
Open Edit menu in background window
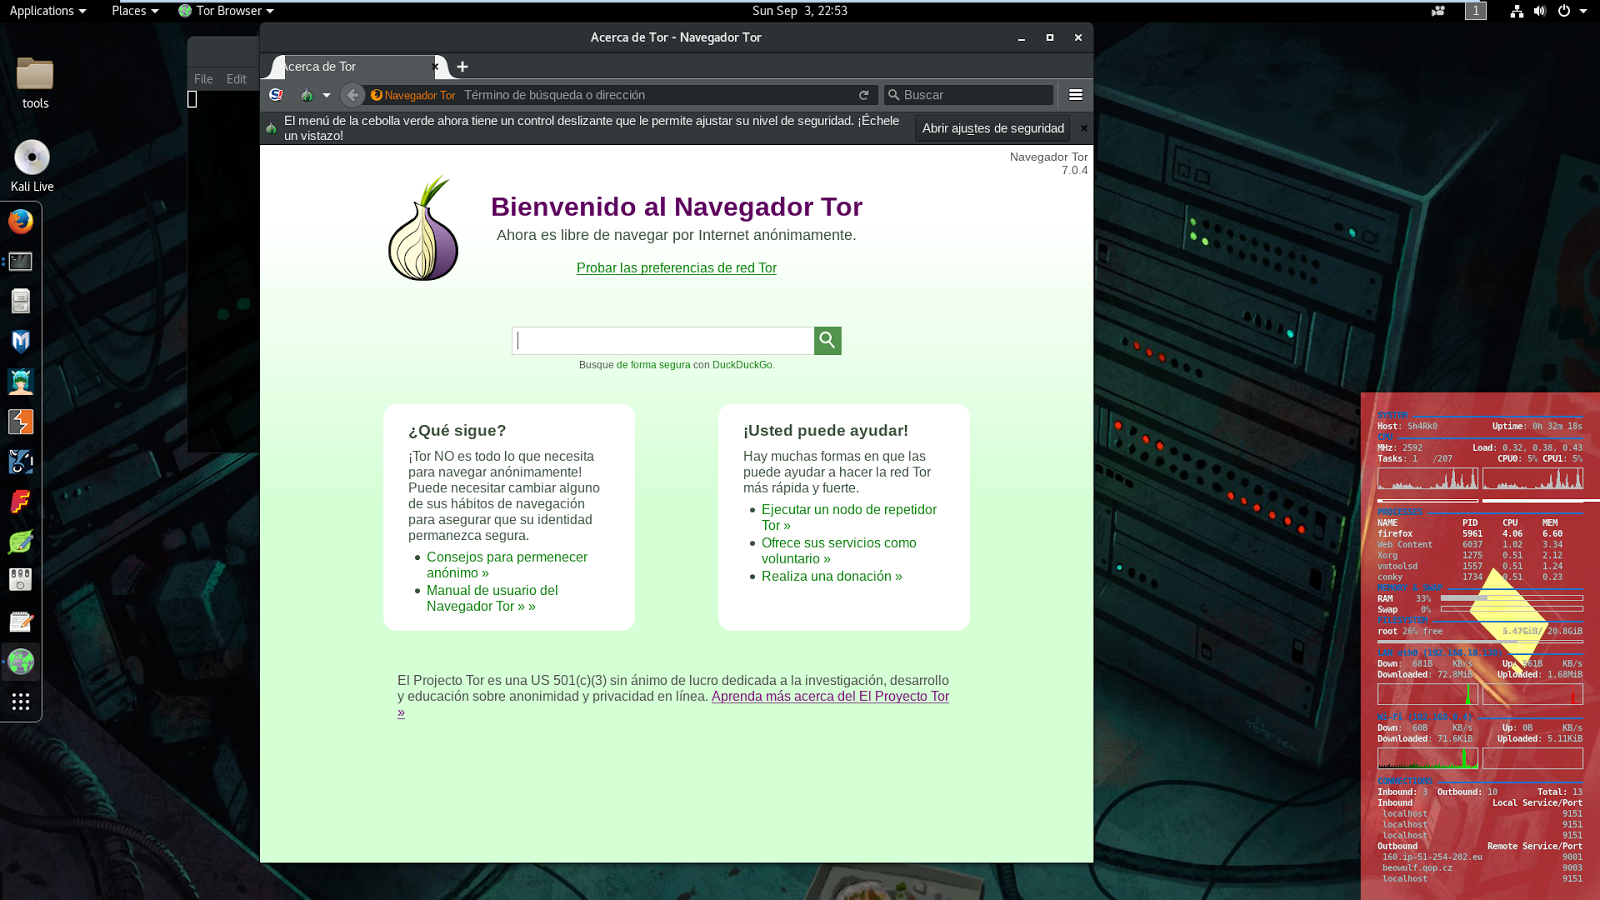(236, 79)
